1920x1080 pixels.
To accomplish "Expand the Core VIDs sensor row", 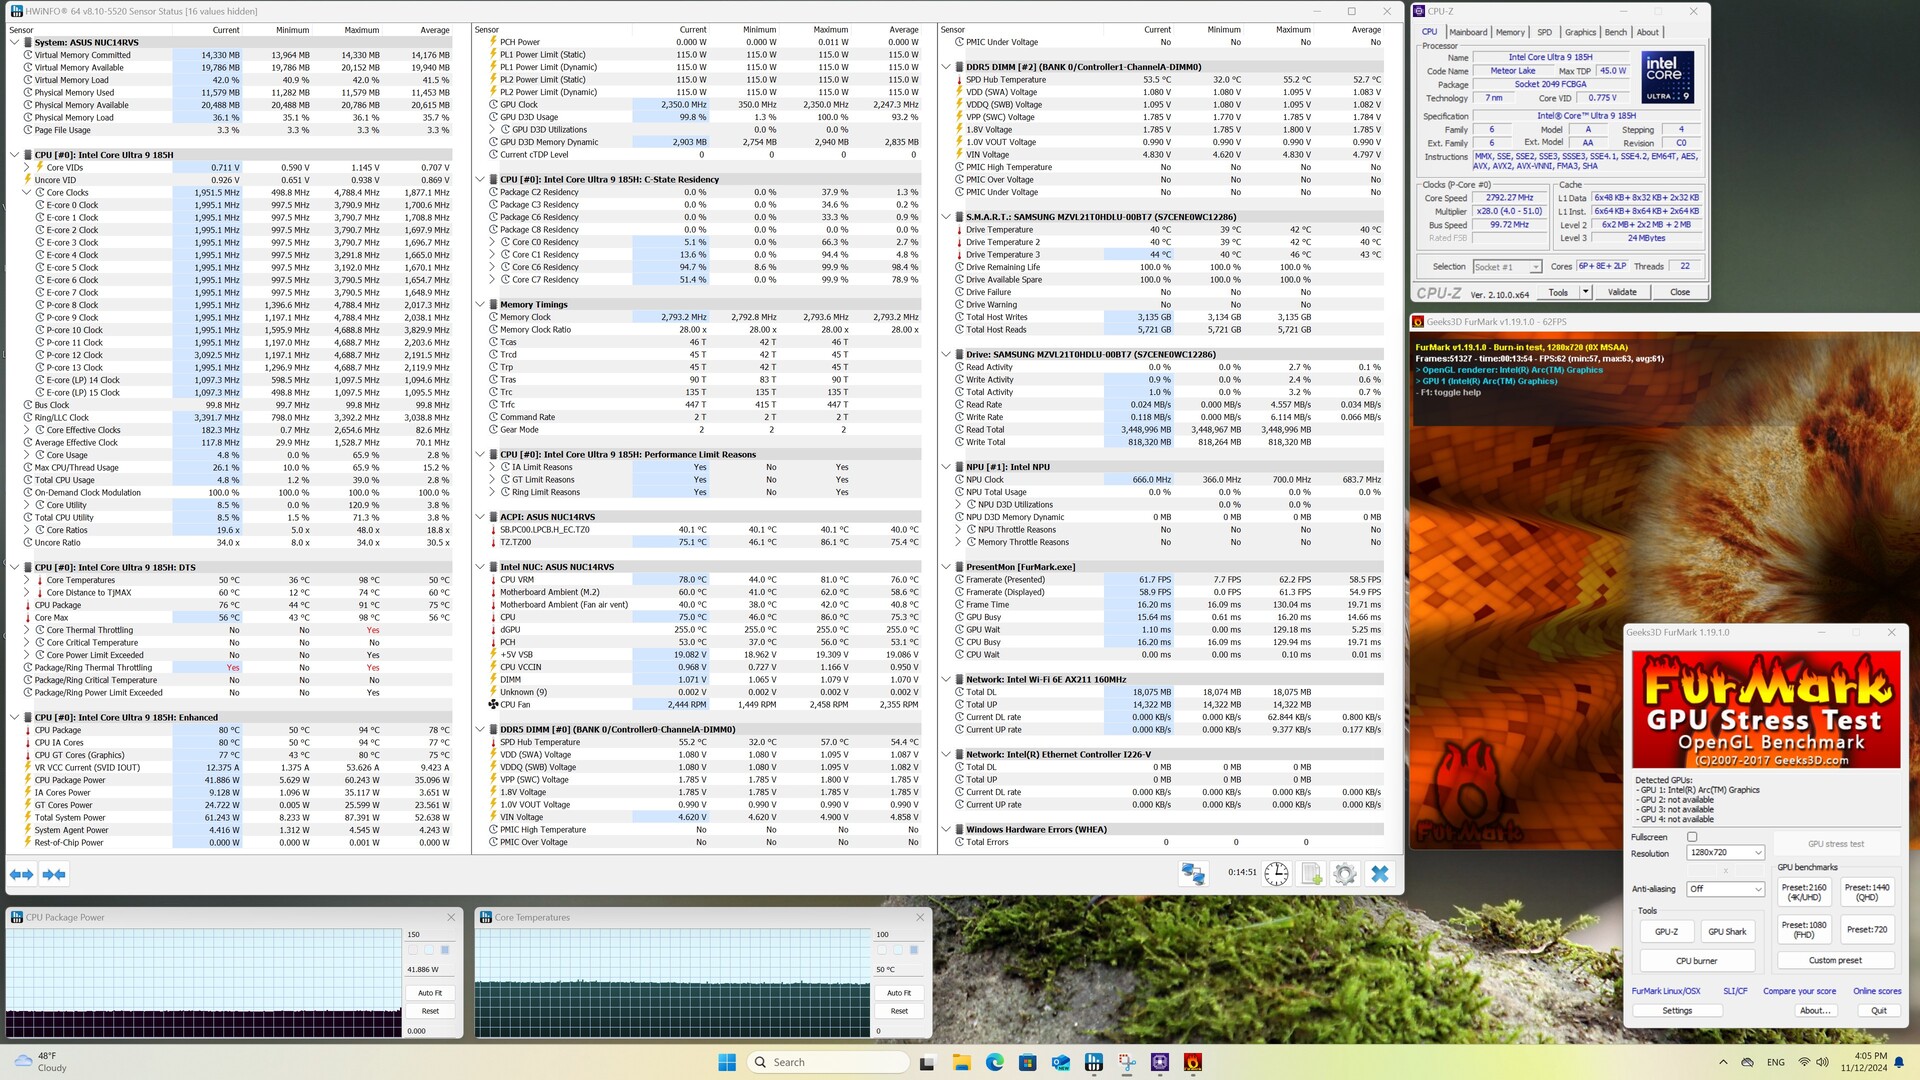I will (27, 168).
